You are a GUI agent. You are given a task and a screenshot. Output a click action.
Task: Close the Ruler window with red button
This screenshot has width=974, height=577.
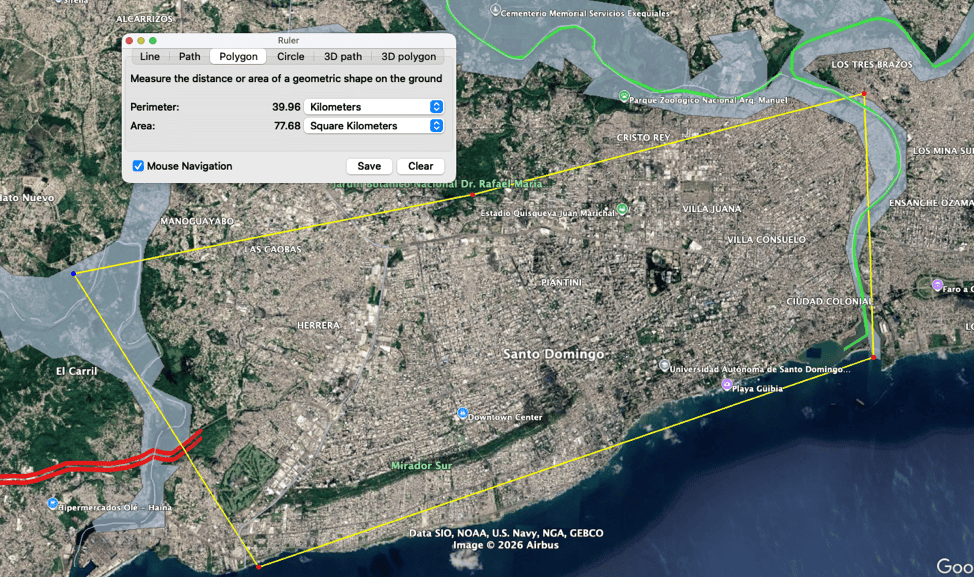coord(129,40)
